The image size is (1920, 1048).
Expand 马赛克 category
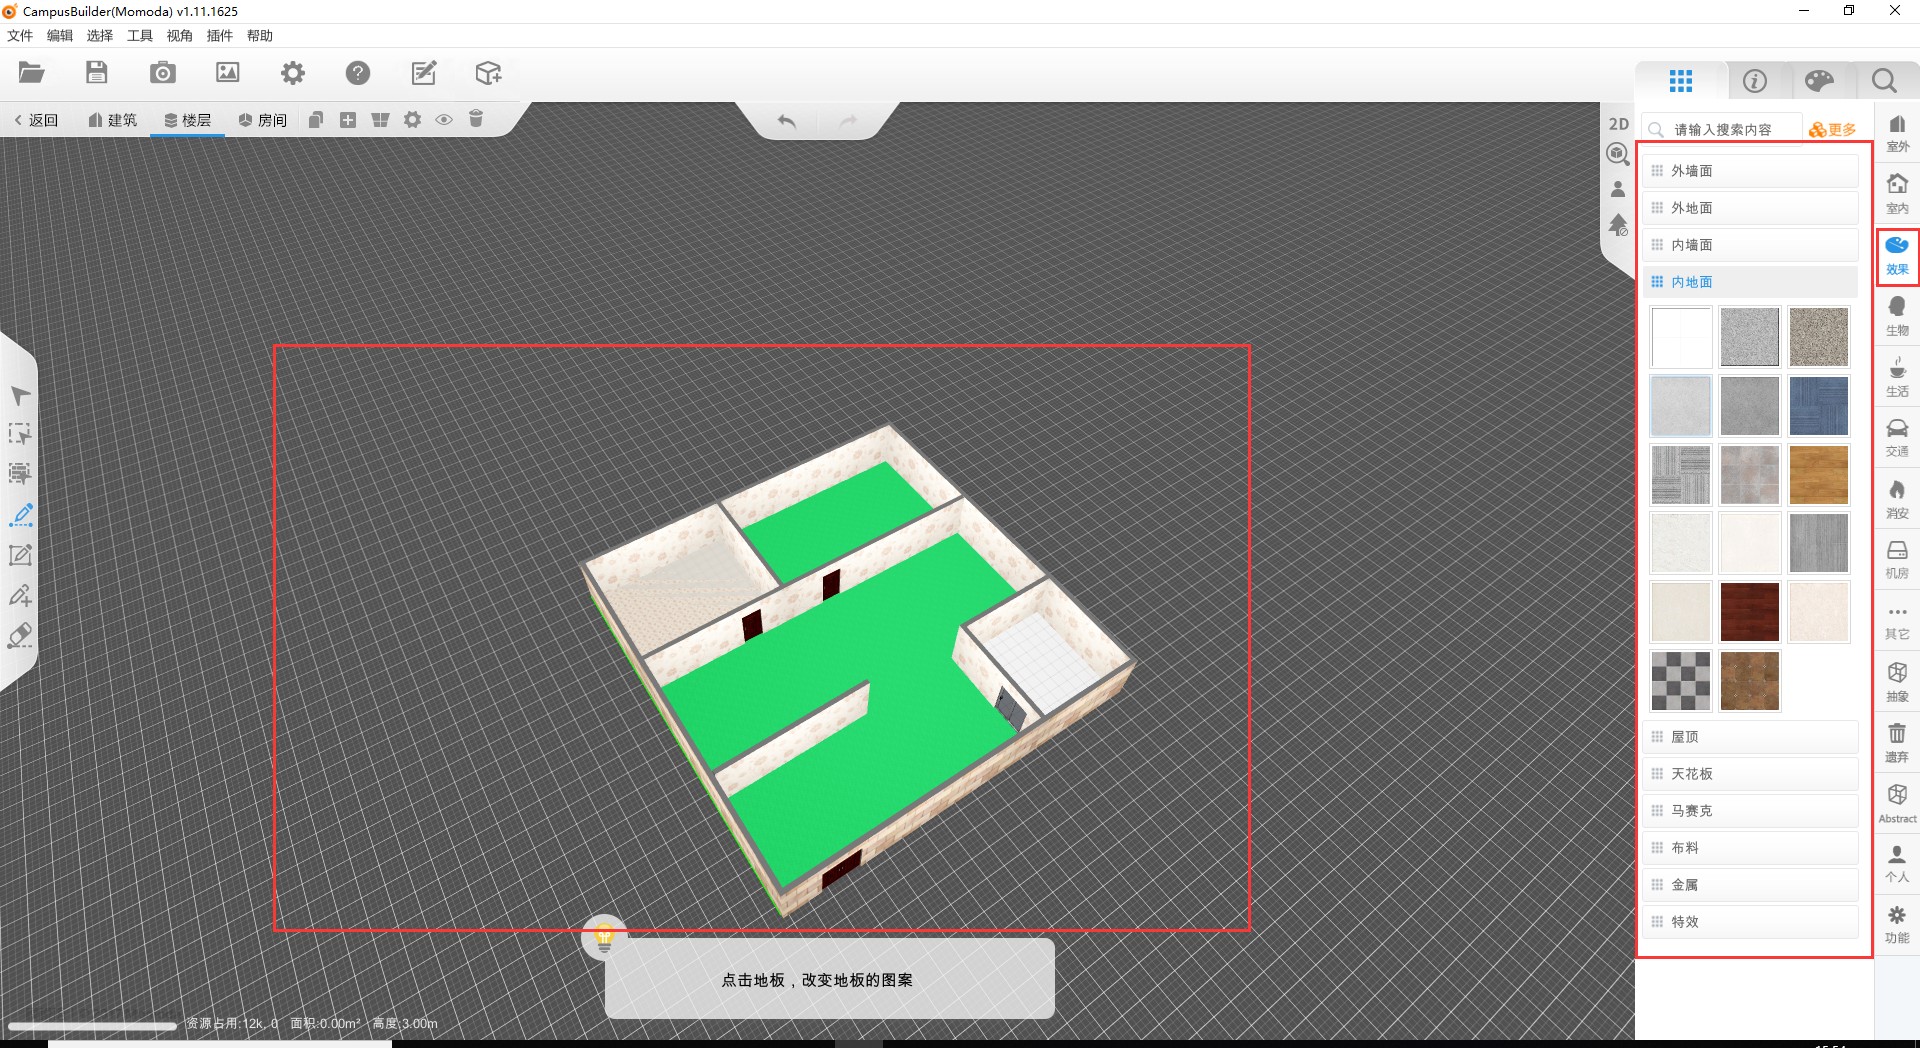(1750, 811)
